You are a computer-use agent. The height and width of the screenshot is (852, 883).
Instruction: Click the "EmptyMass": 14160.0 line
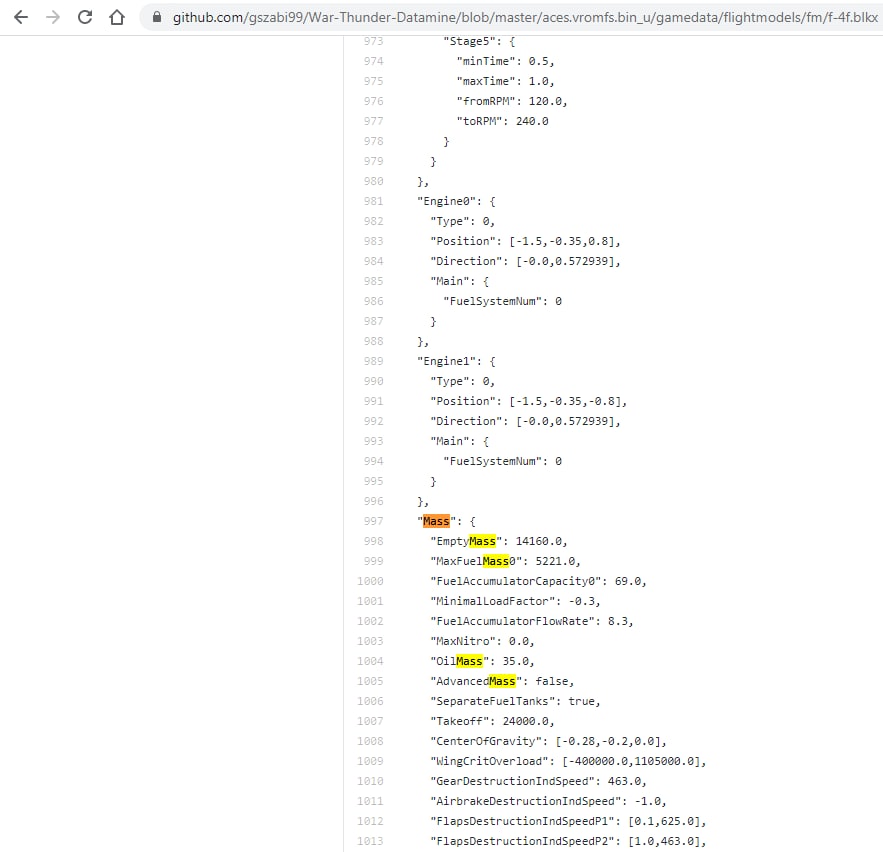(x=499, y=541)
